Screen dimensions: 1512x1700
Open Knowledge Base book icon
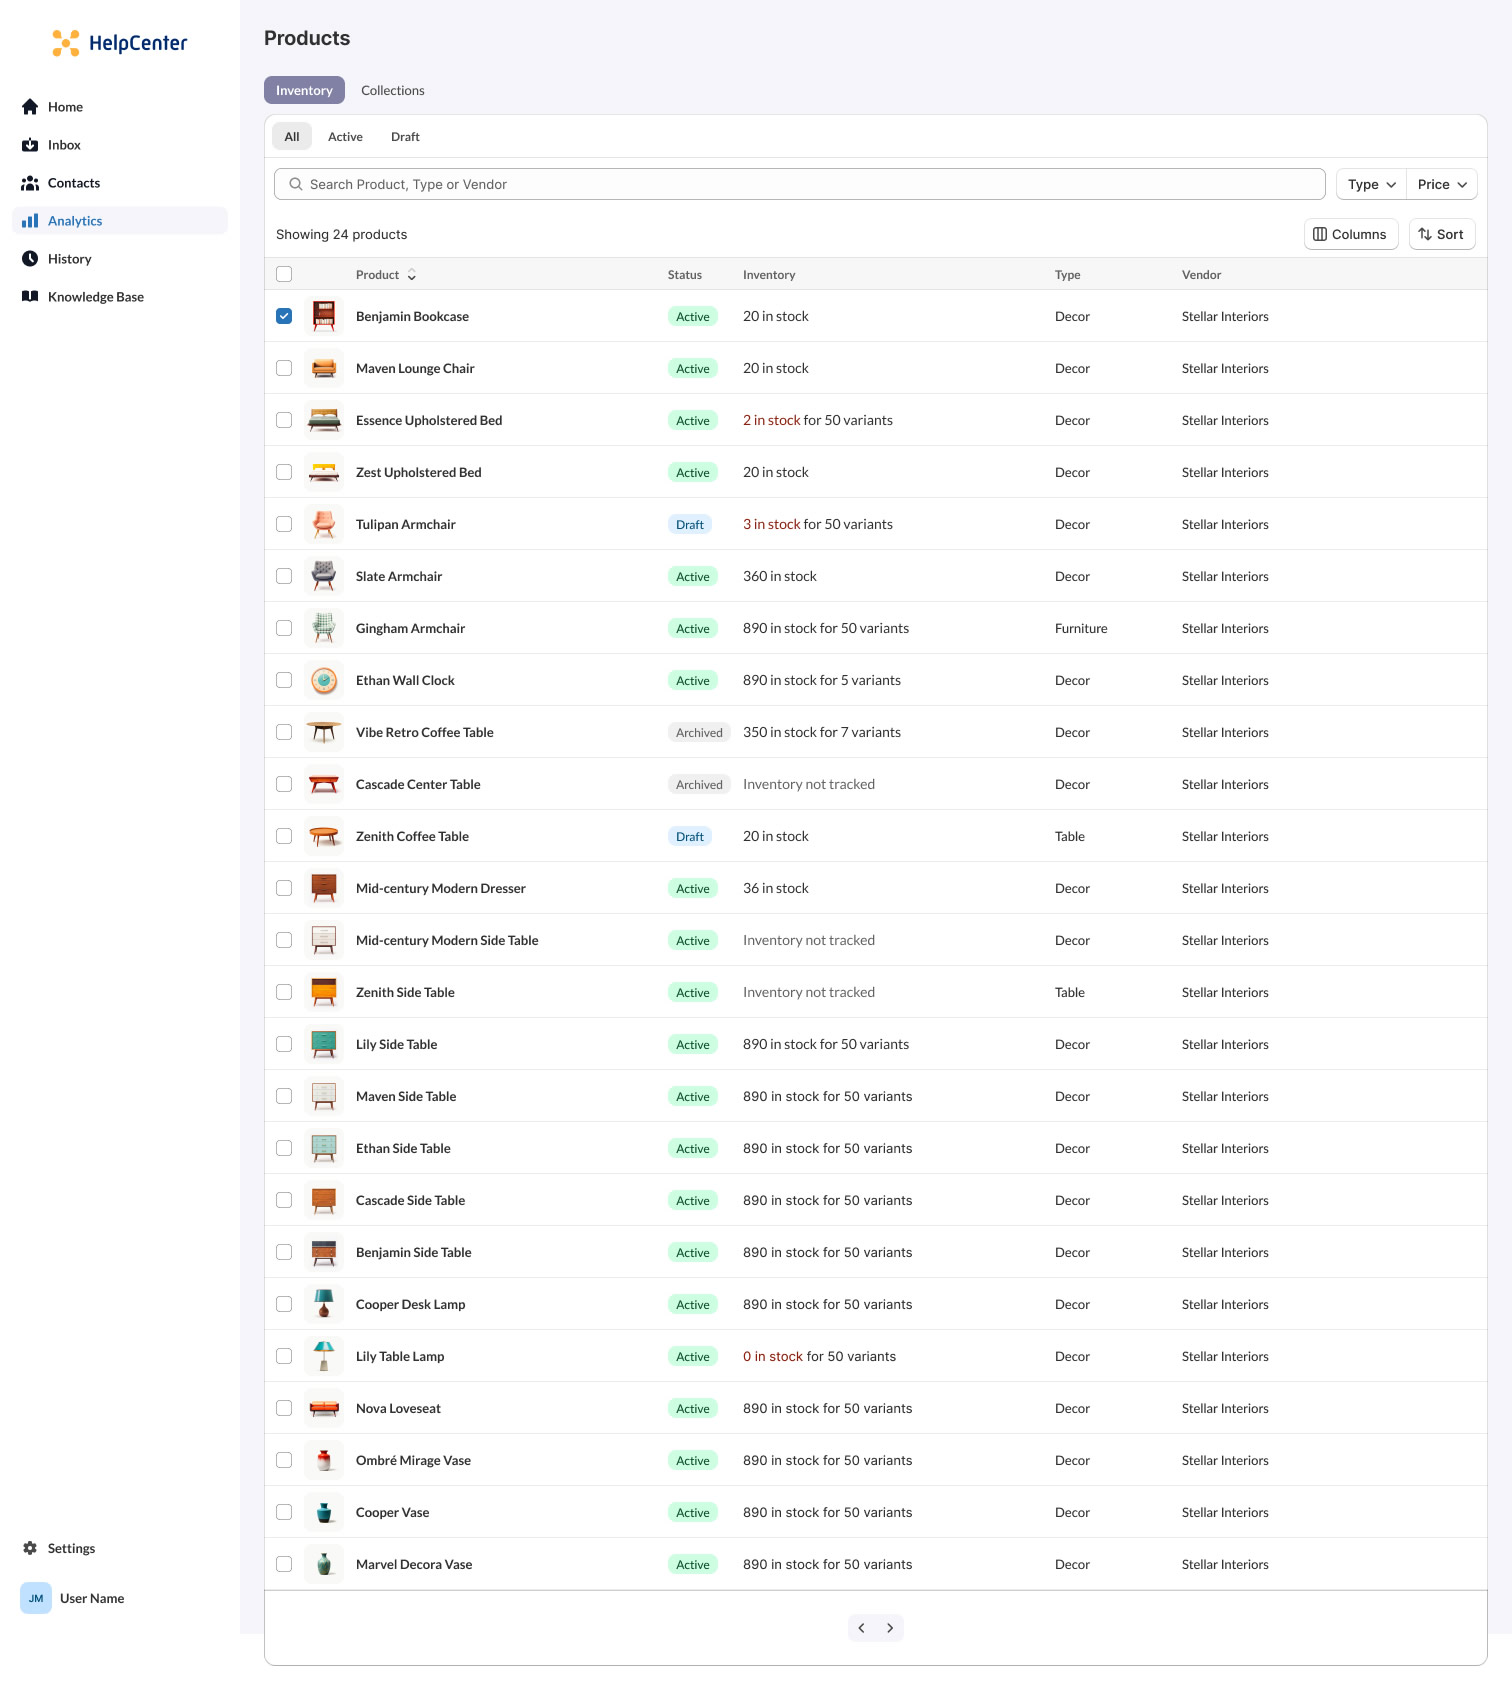pos(30,297)
